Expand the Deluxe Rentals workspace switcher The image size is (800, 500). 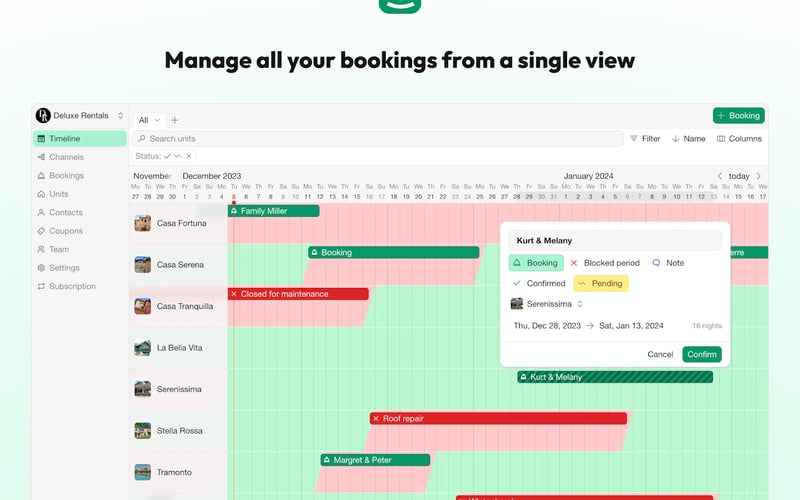120,115
